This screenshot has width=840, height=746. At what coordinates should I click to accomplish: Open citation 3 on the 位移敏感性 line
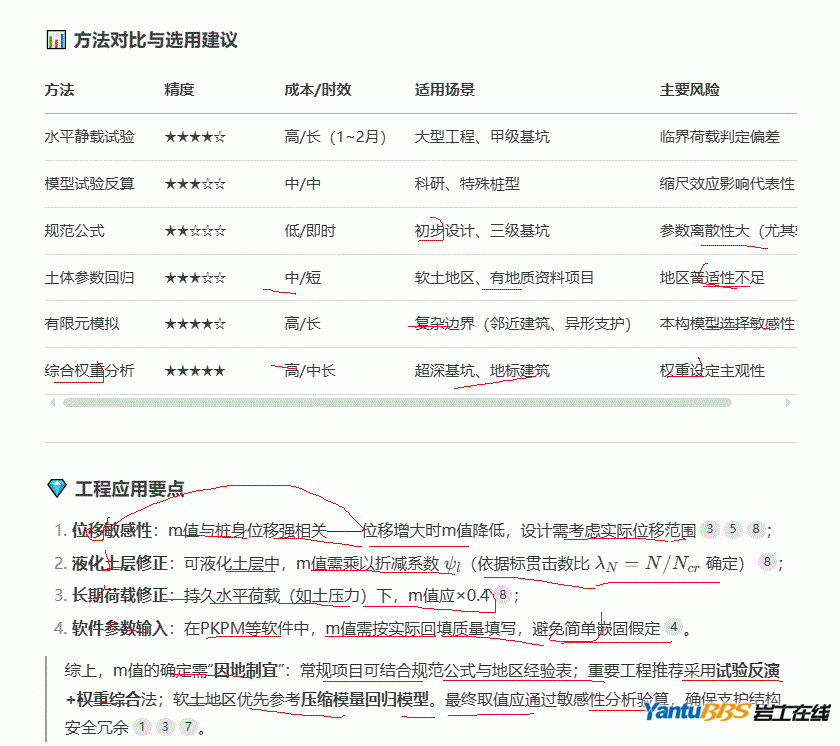click(710, 529)
